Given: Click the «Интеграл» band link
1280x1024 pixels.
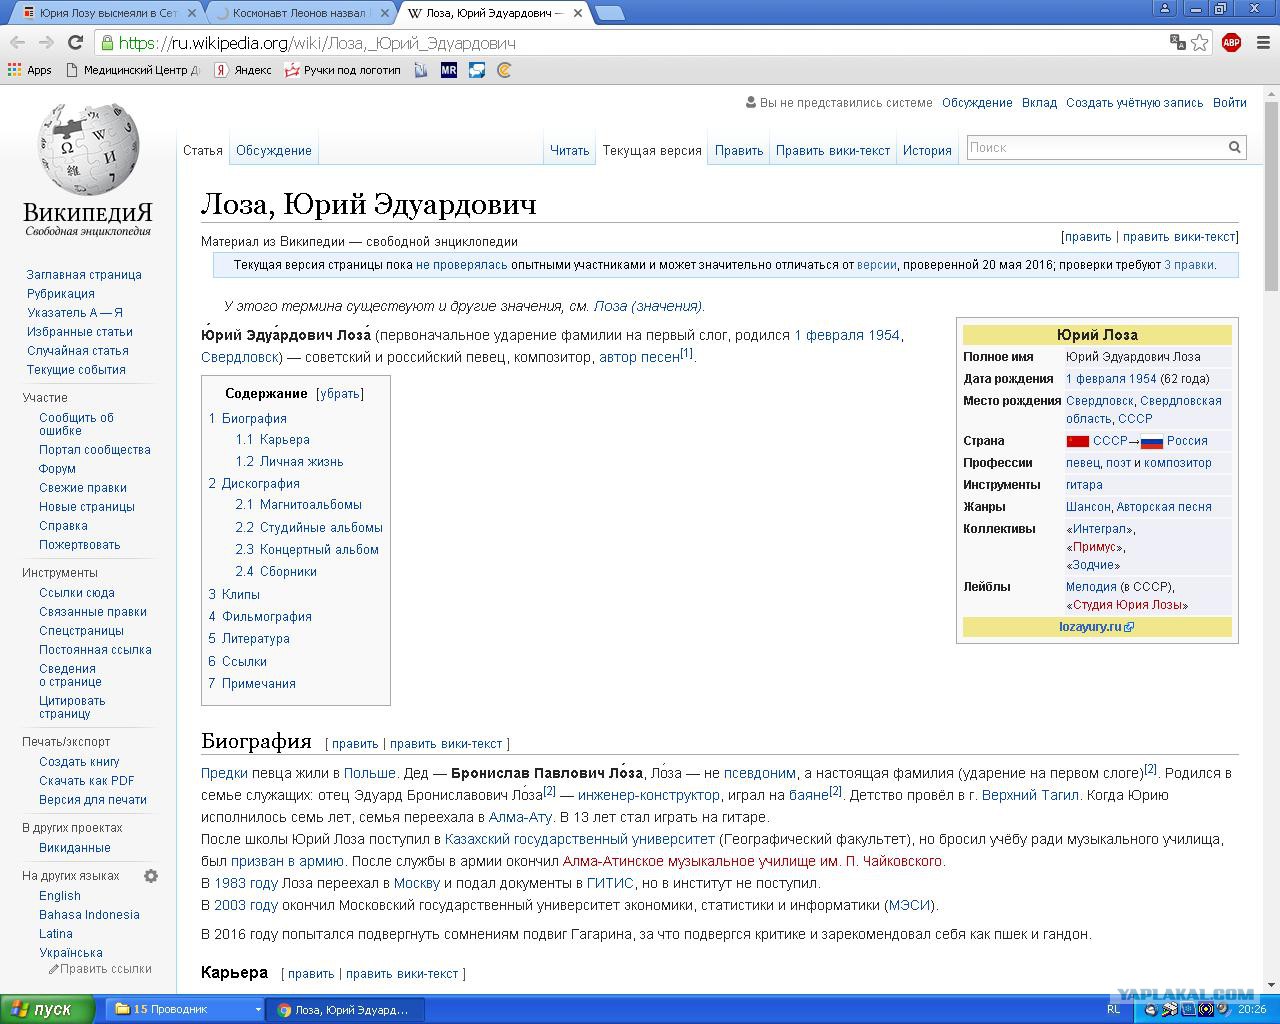Looking at the screenshot, I should 1099,529.
